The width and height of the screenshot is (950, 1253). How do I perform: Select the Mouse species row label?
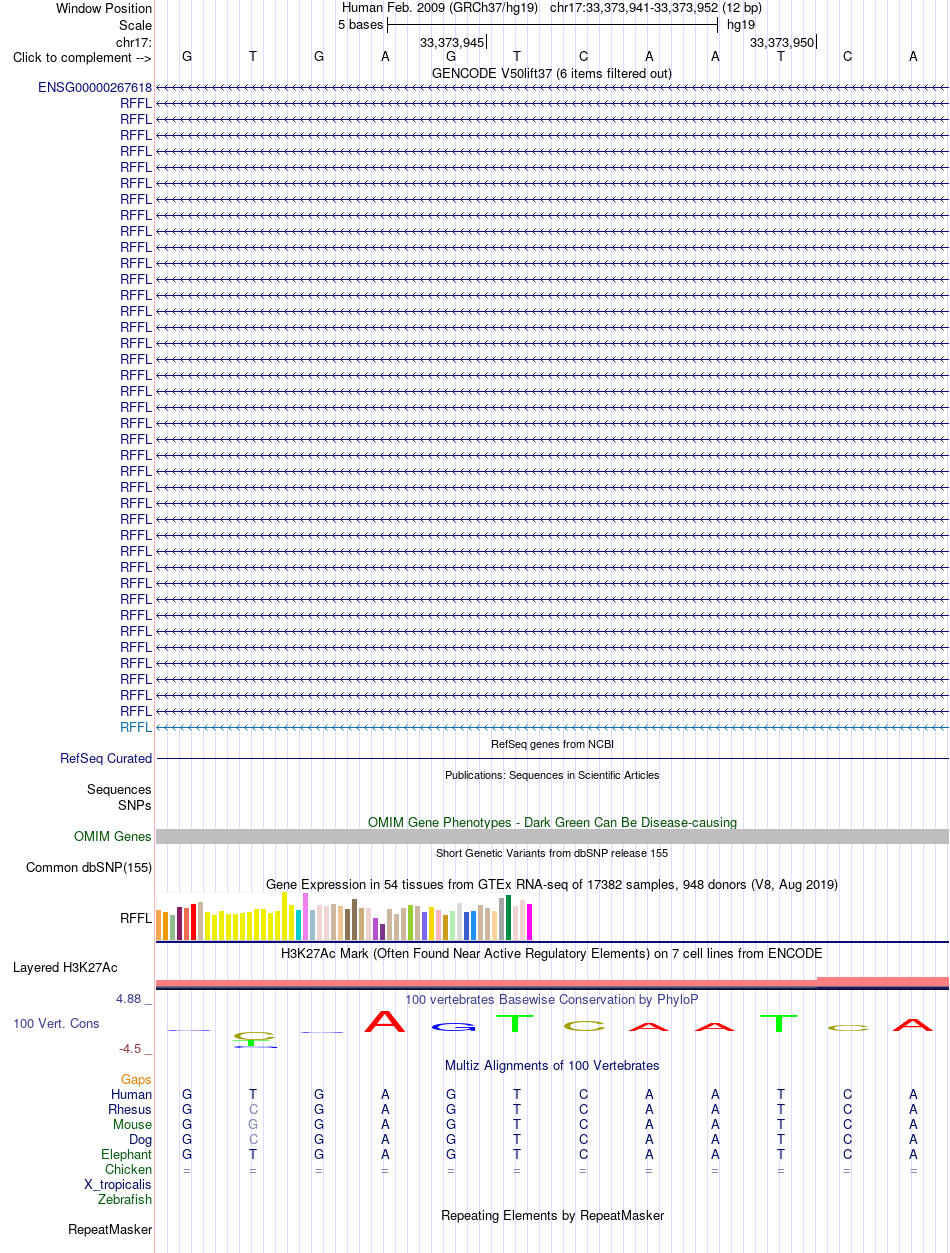click(x=133, y=1125)
